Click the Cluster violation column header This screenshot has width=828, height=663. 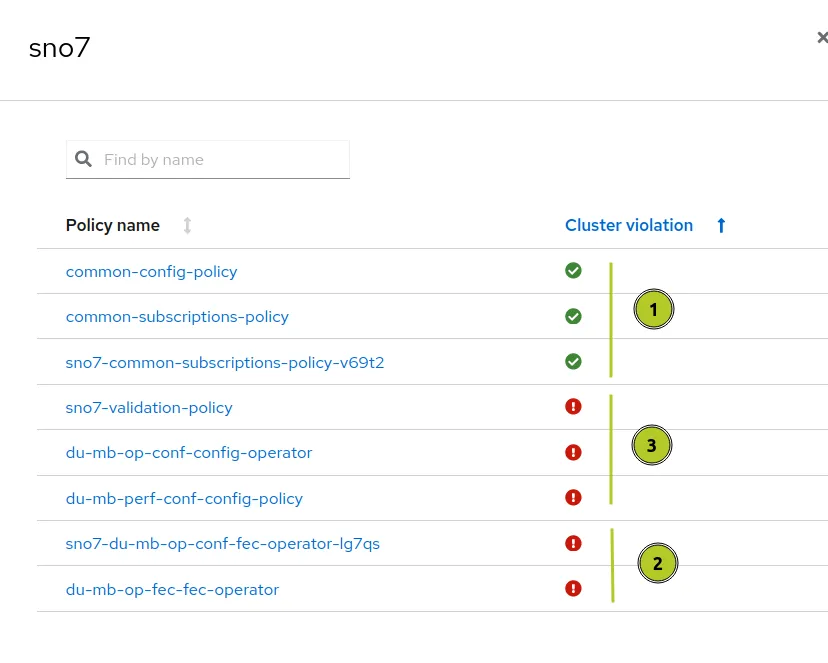coord(629,225)
